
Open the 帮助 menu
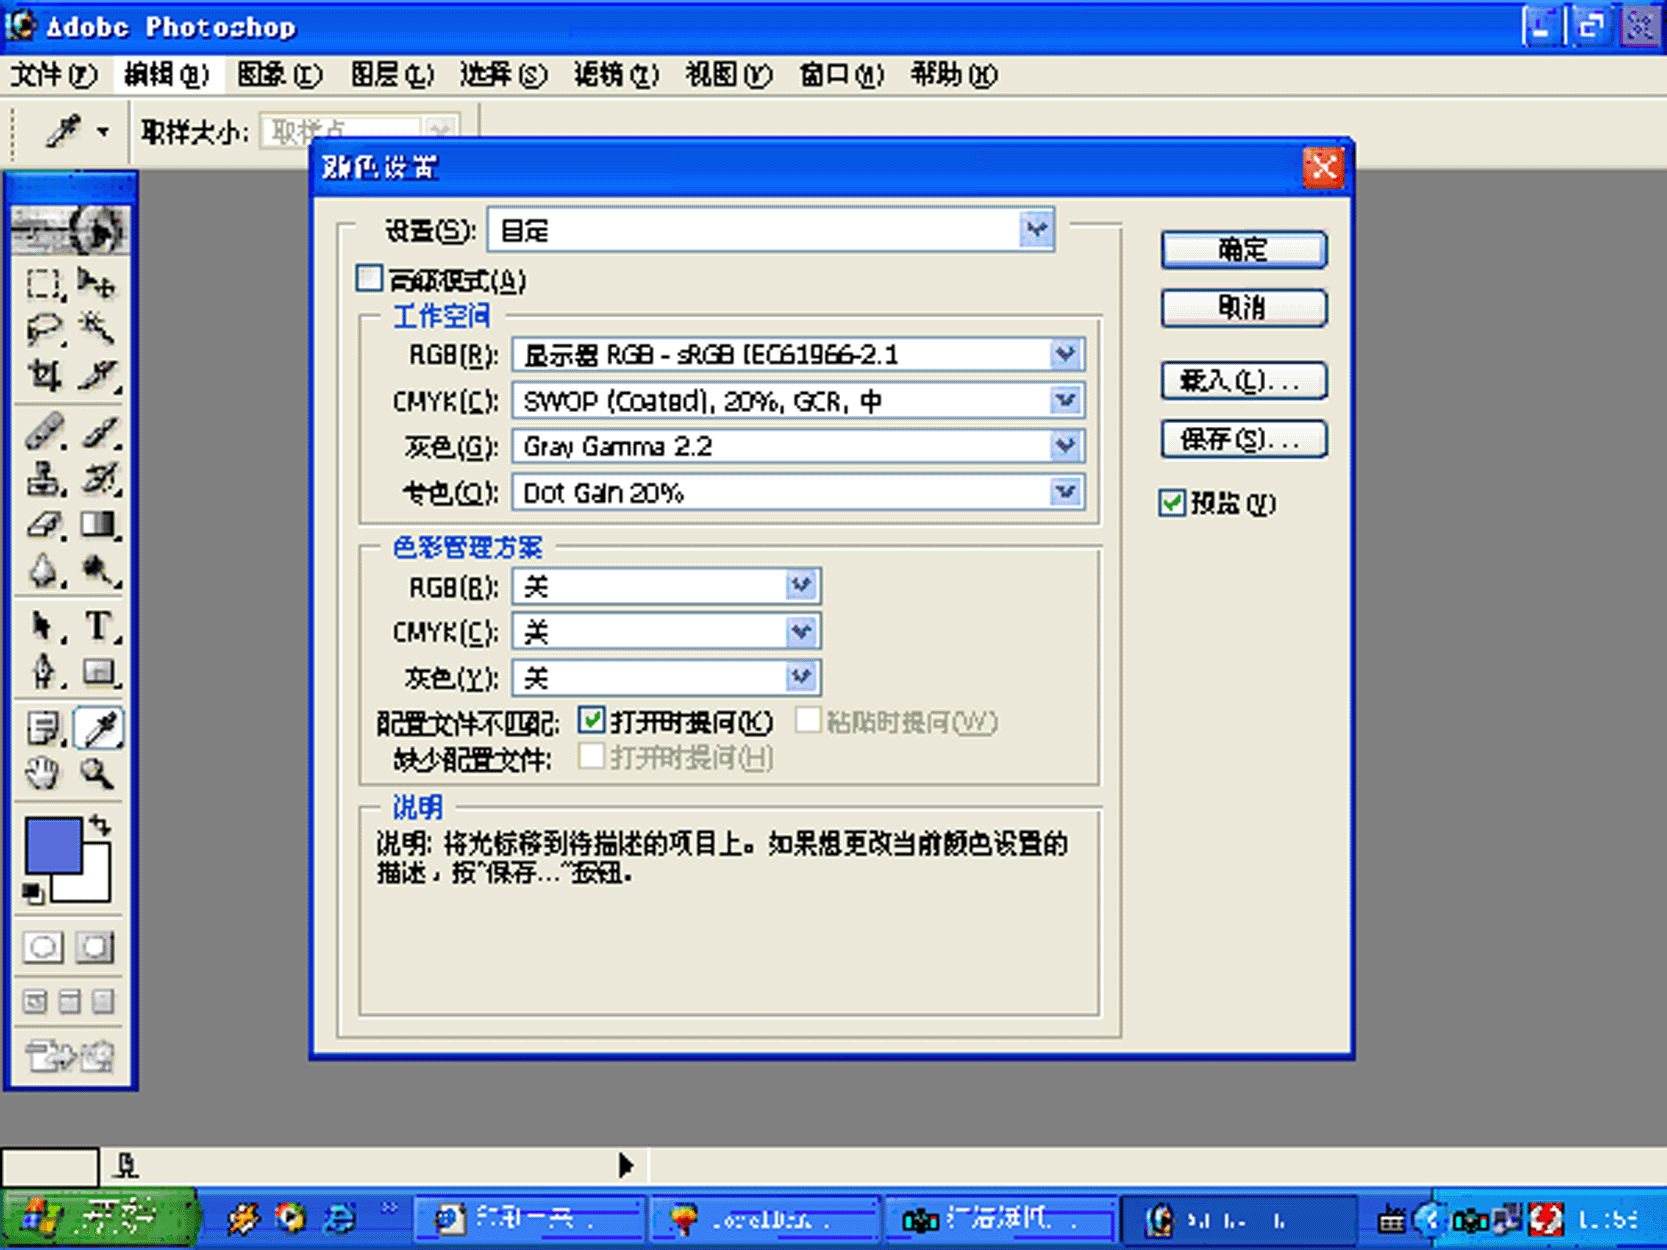[953, 75]
